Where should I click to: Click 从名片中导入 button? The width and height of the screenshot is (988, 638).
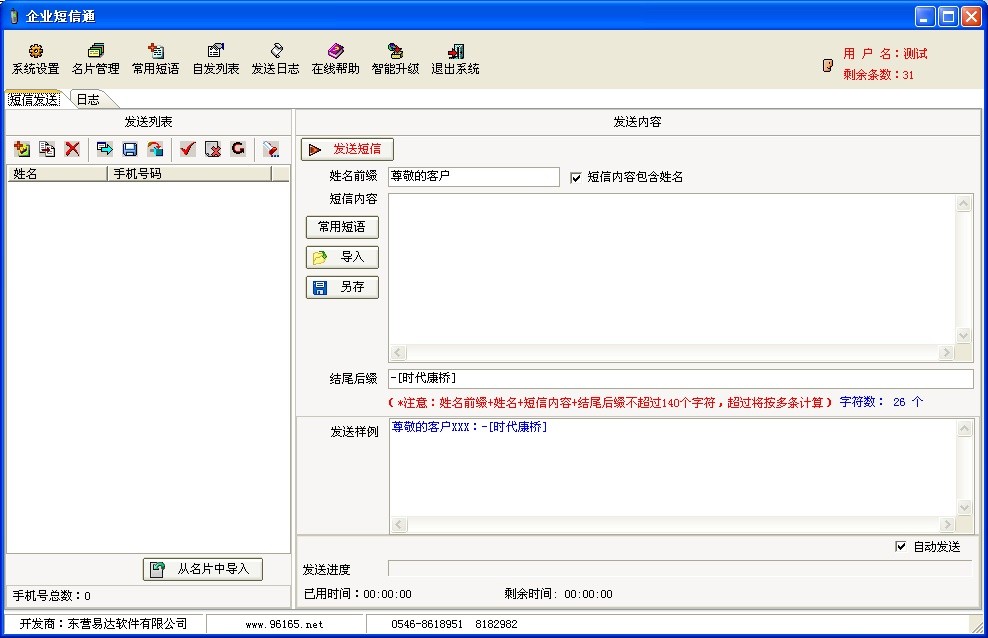203,569
